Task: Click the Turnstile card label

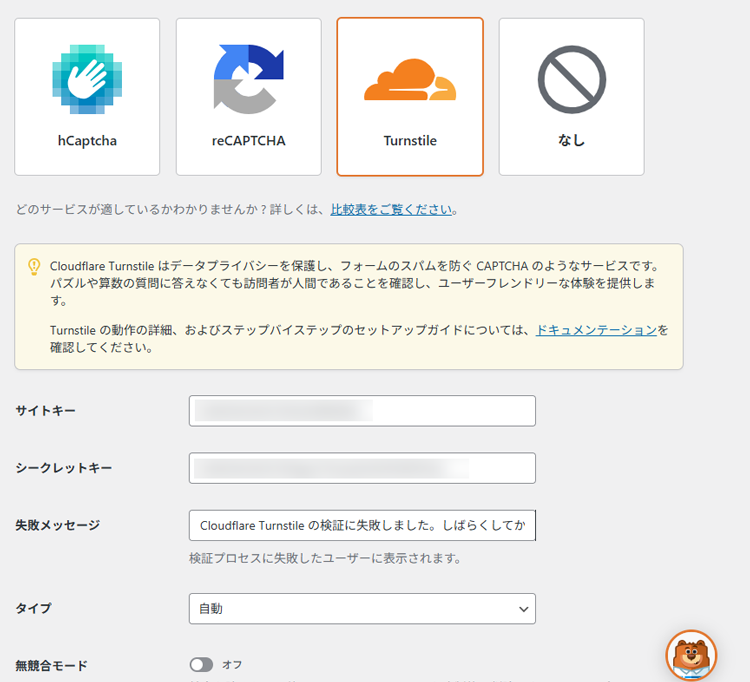Action: coord(410,141)
